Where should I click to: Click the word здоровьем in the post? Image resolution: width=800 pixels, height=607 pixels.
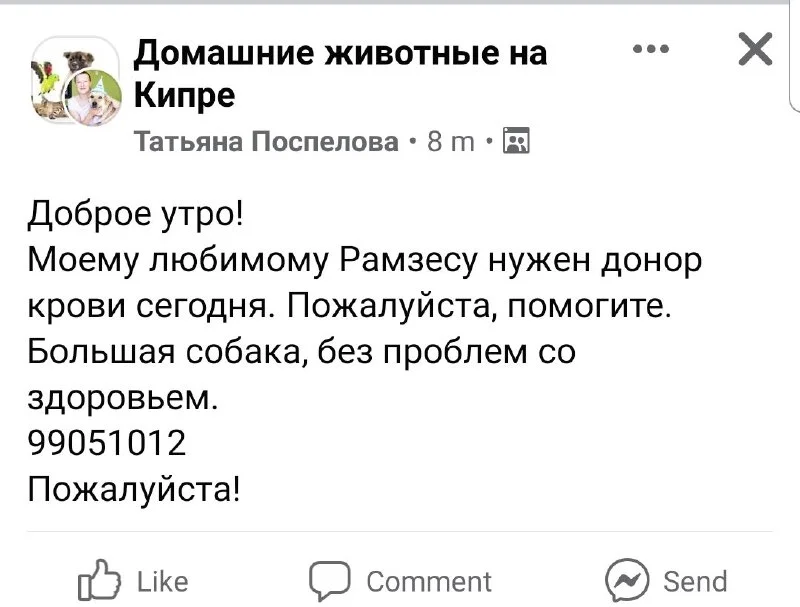[x=120, y=399]
